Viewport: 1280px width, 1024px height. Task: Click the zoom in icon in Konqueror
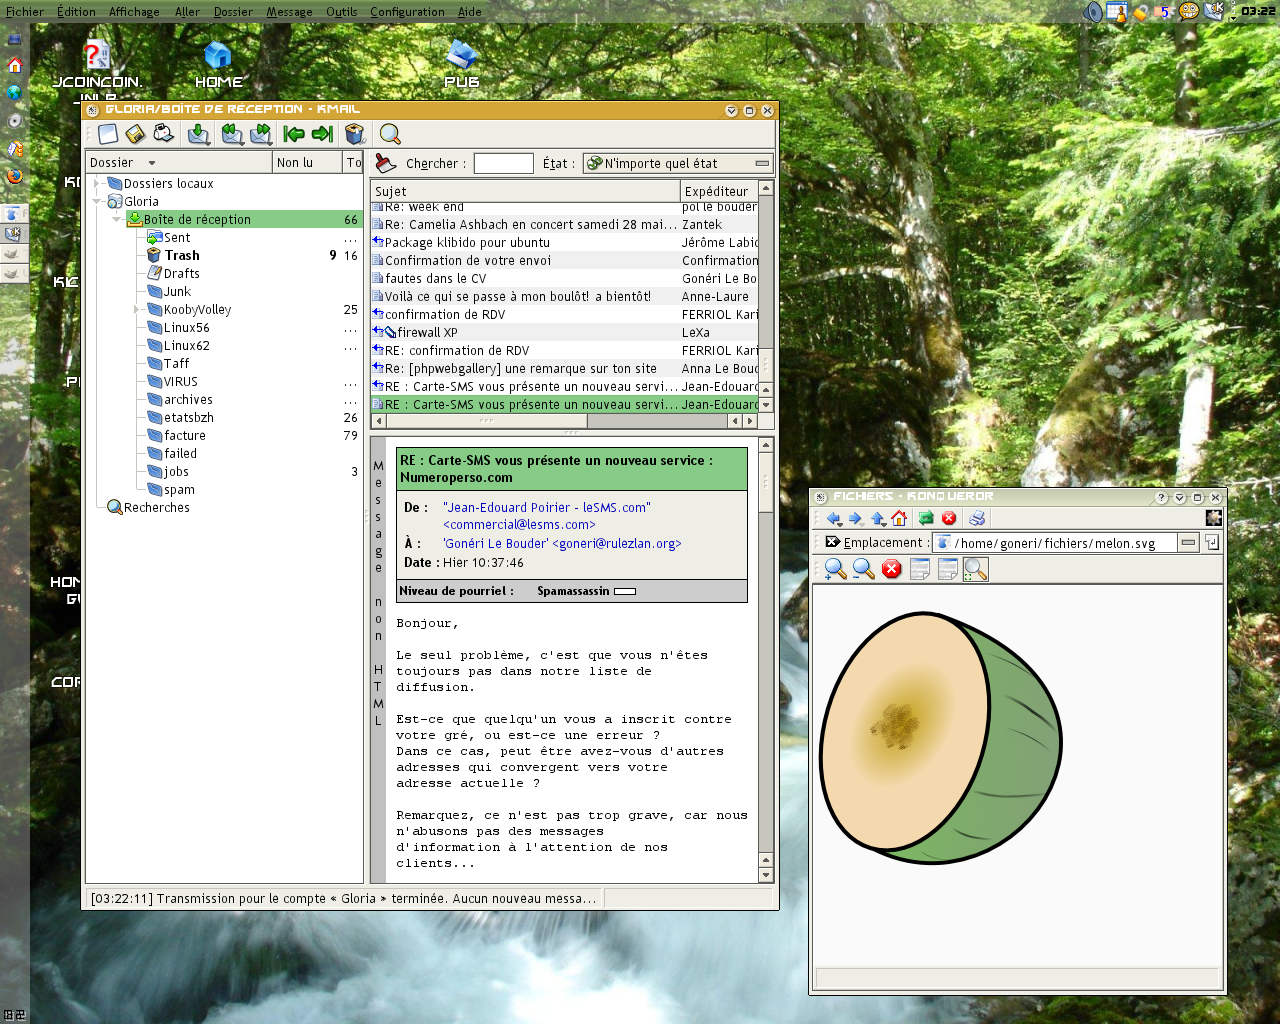[835, 569]
